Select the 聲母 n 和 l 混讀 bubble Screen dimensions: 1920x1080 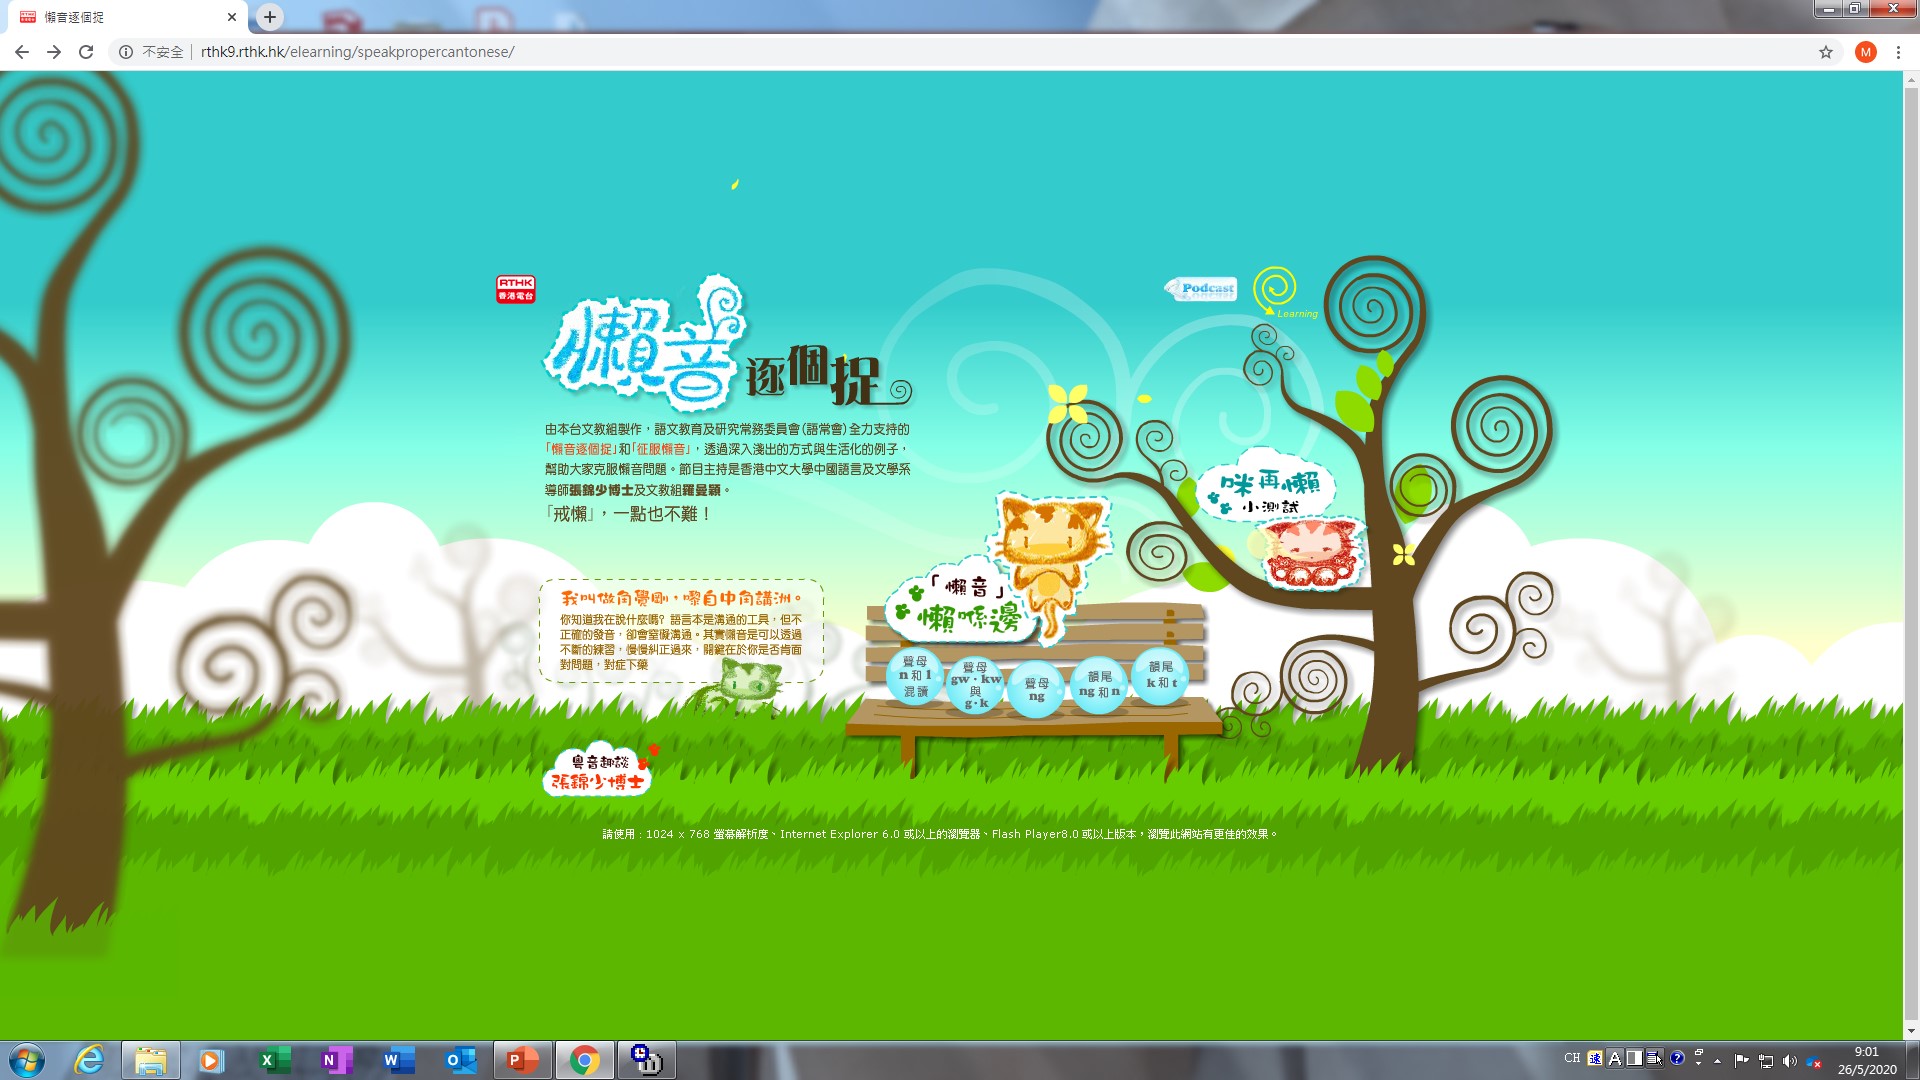(x=915, y=677)
